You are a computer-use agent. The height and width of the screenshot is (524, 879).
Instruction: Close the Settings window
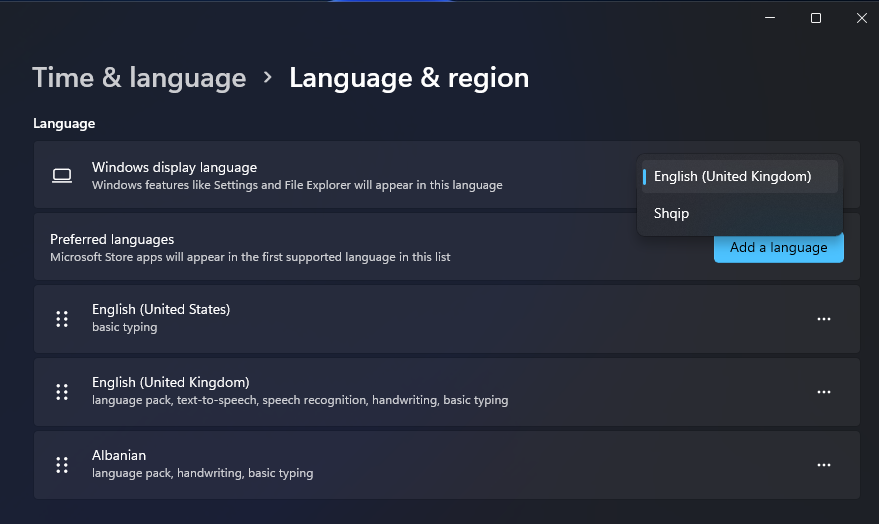click(x=862, y=18)
